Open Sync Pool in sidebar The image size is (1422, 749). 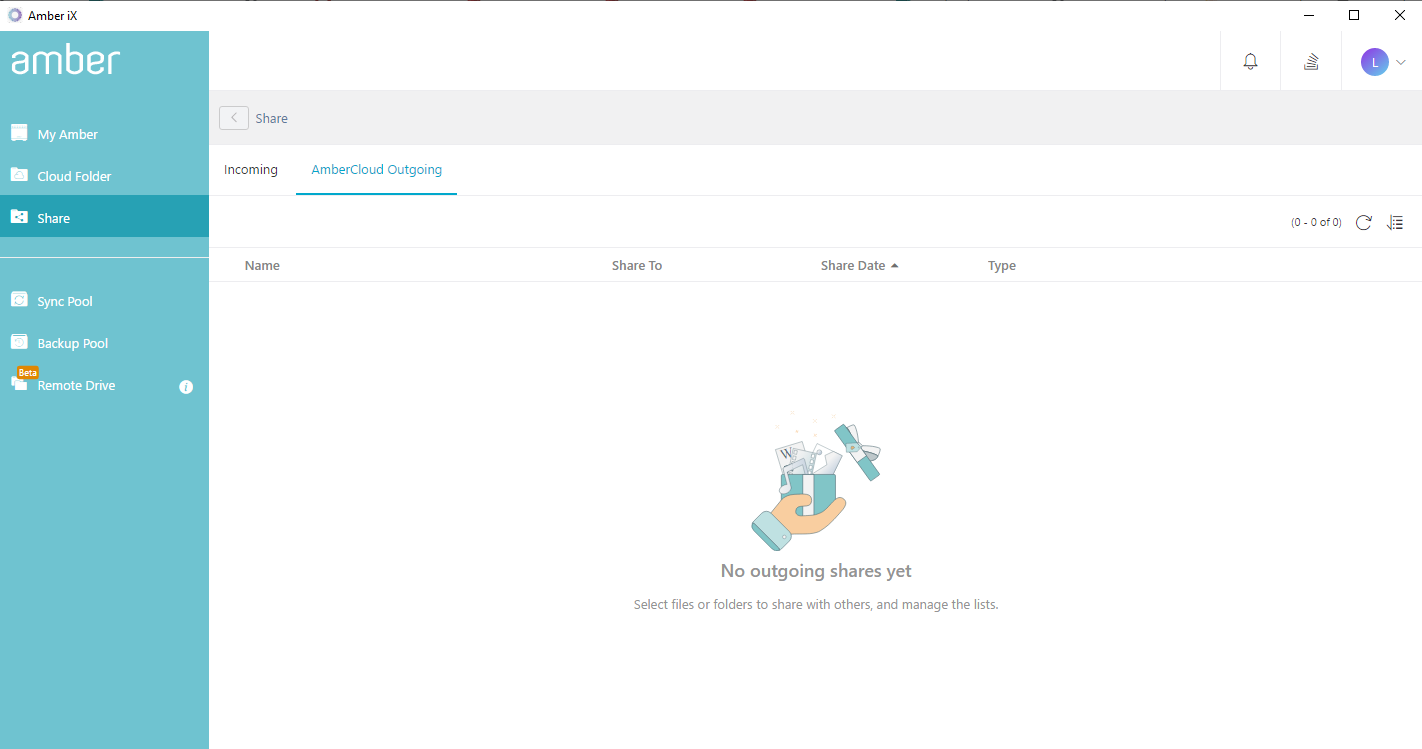coord(104,301)
